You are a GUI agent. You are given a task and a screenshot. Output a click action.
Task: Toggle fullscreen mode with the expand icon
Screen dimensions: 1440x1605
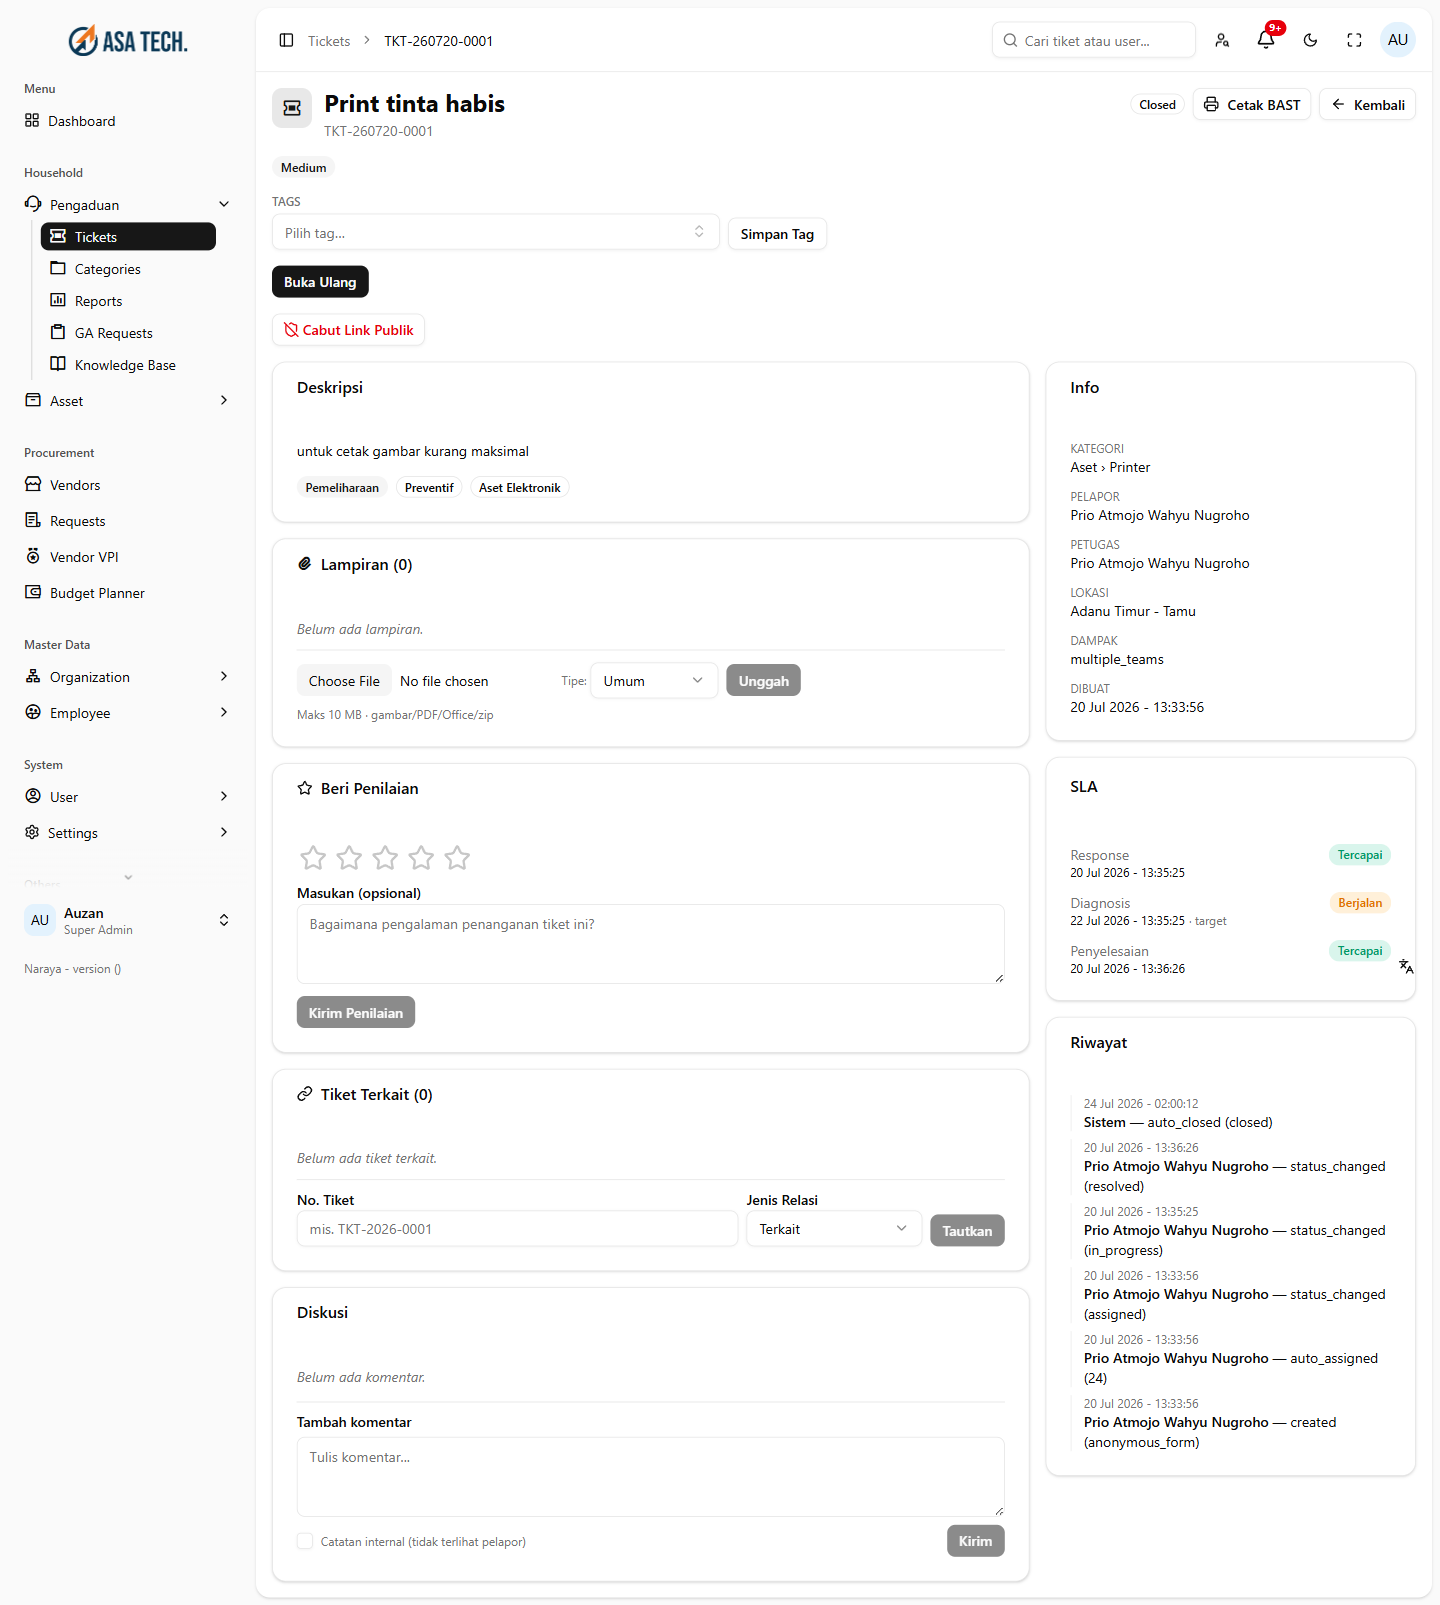point(1354,40)
